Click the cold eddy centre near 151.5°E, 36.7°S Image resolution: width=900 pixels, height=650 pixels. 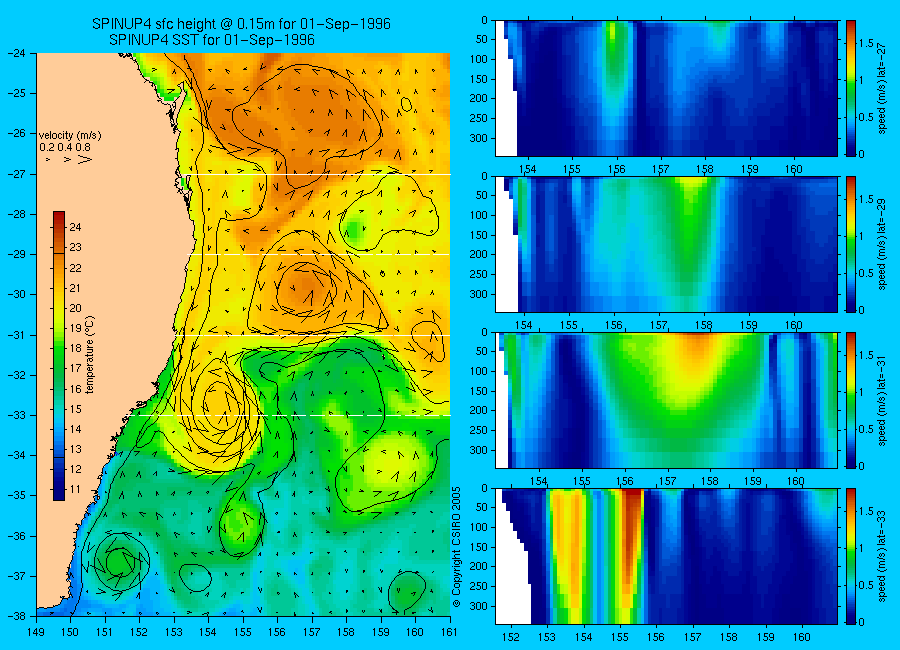119,561
